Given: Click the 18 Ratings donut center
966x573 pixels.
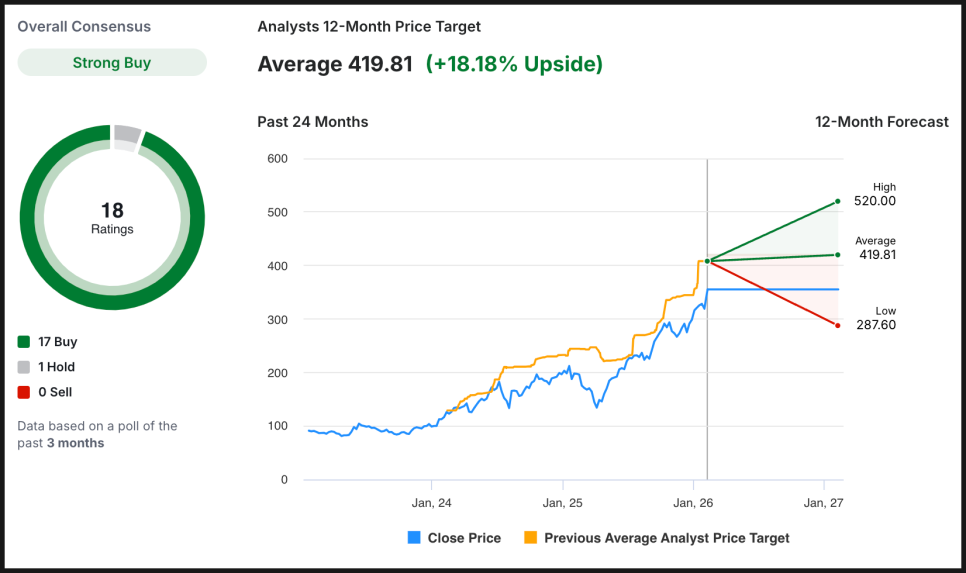Looking at the screenshot, I should pyautogui.click(x=112, y=218).
